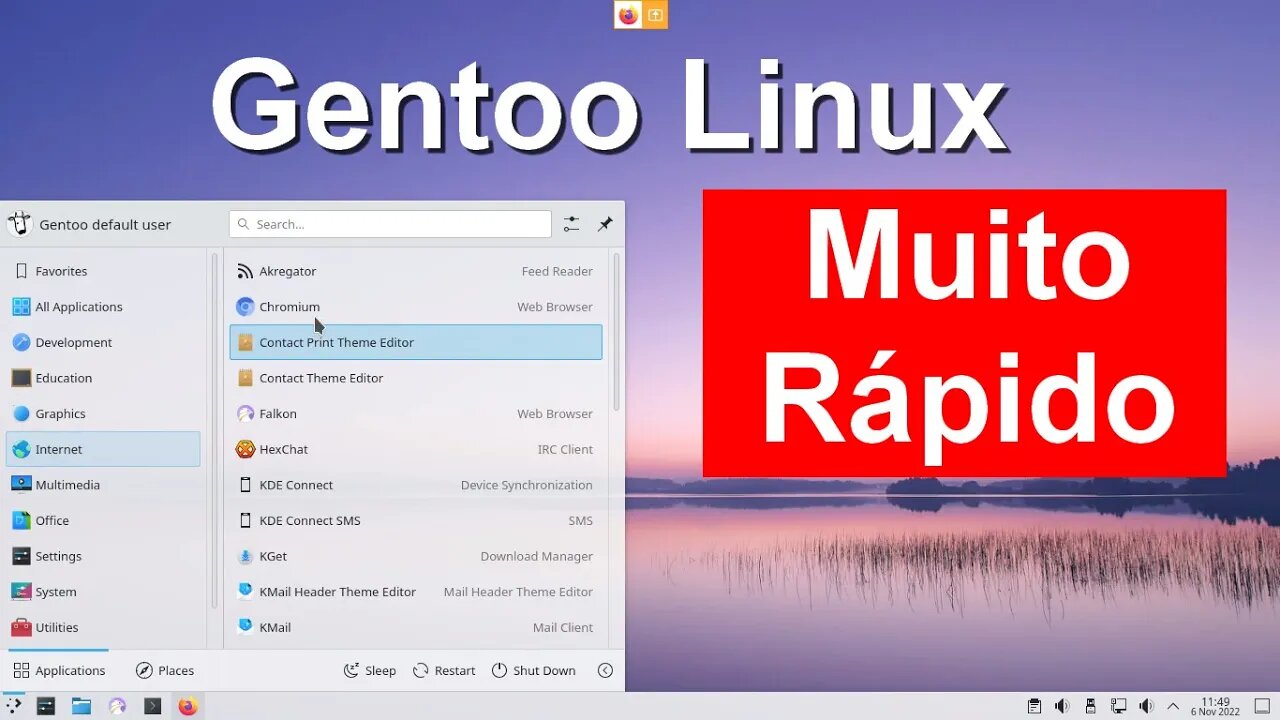Open KDE Connect device synchronization

coord(416,485)
